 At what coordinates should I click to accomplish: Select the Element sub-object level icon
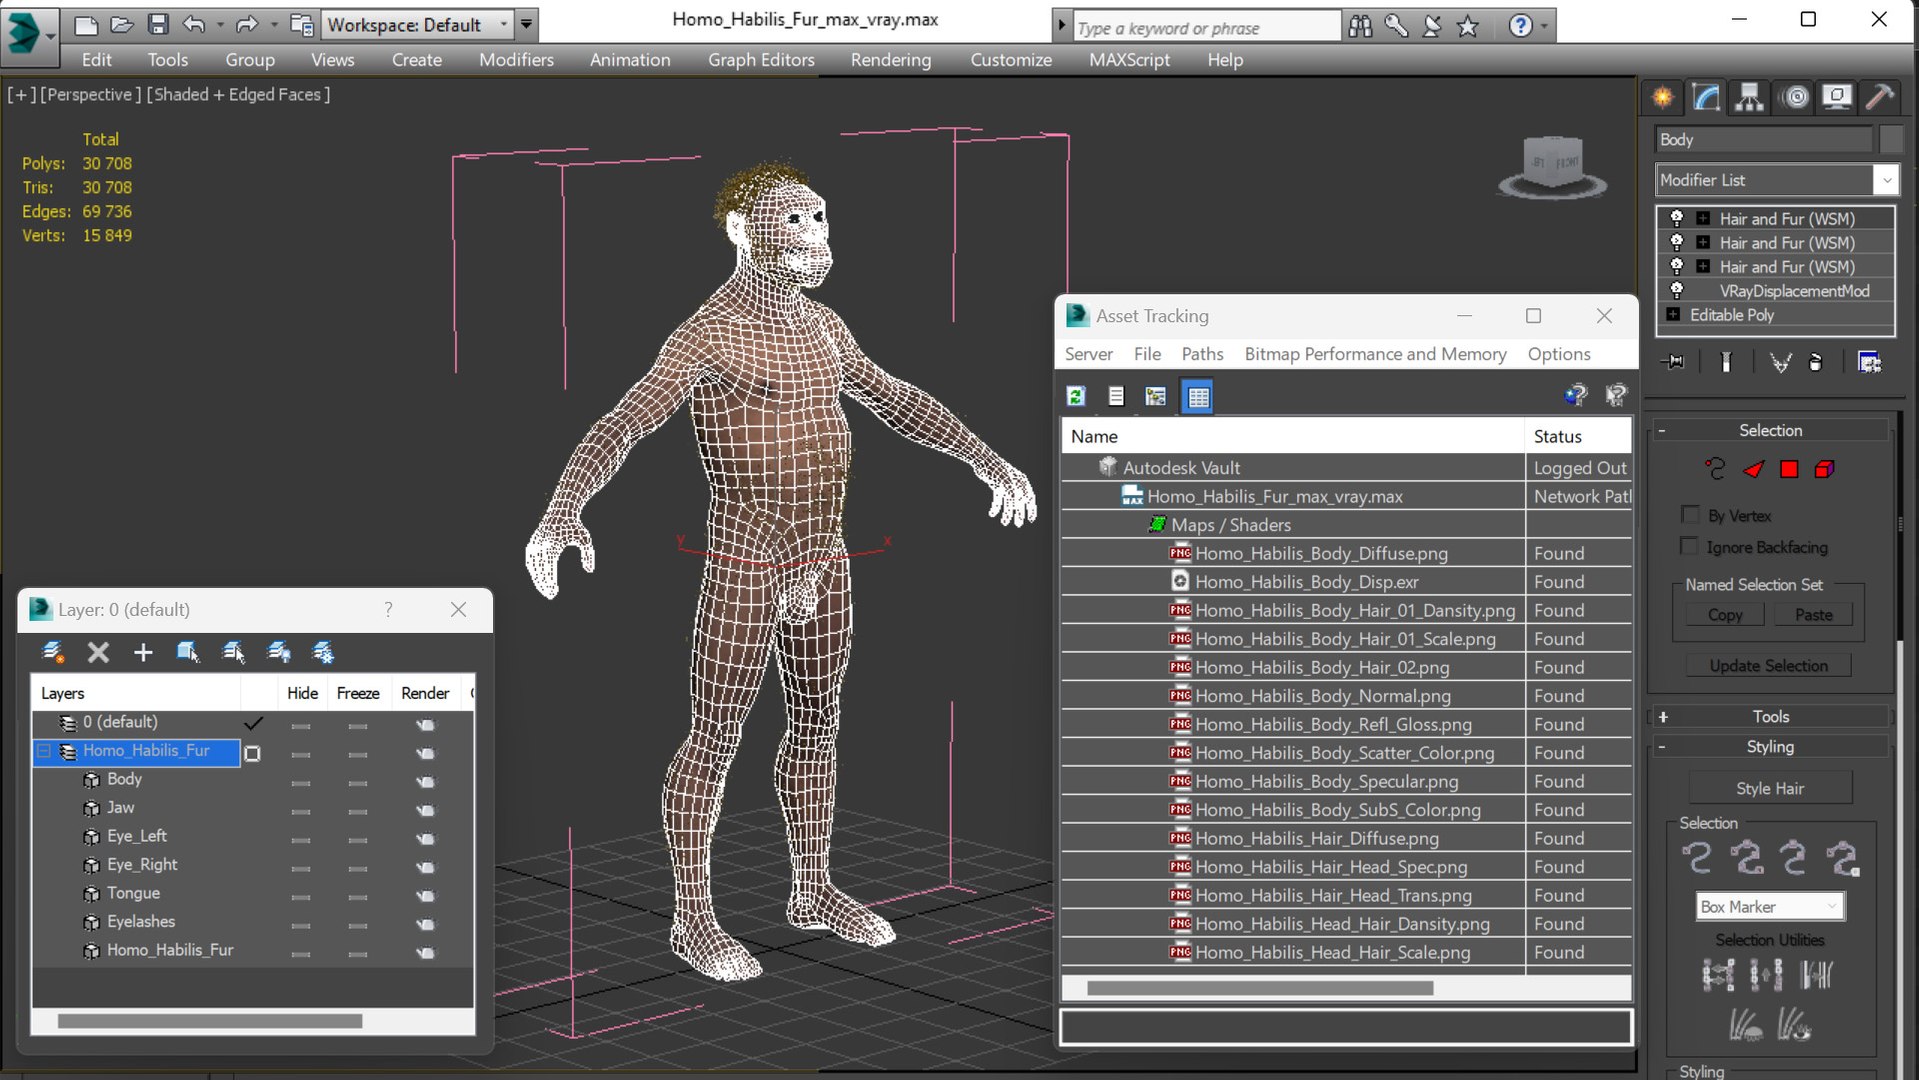(x=1825, y=469)
